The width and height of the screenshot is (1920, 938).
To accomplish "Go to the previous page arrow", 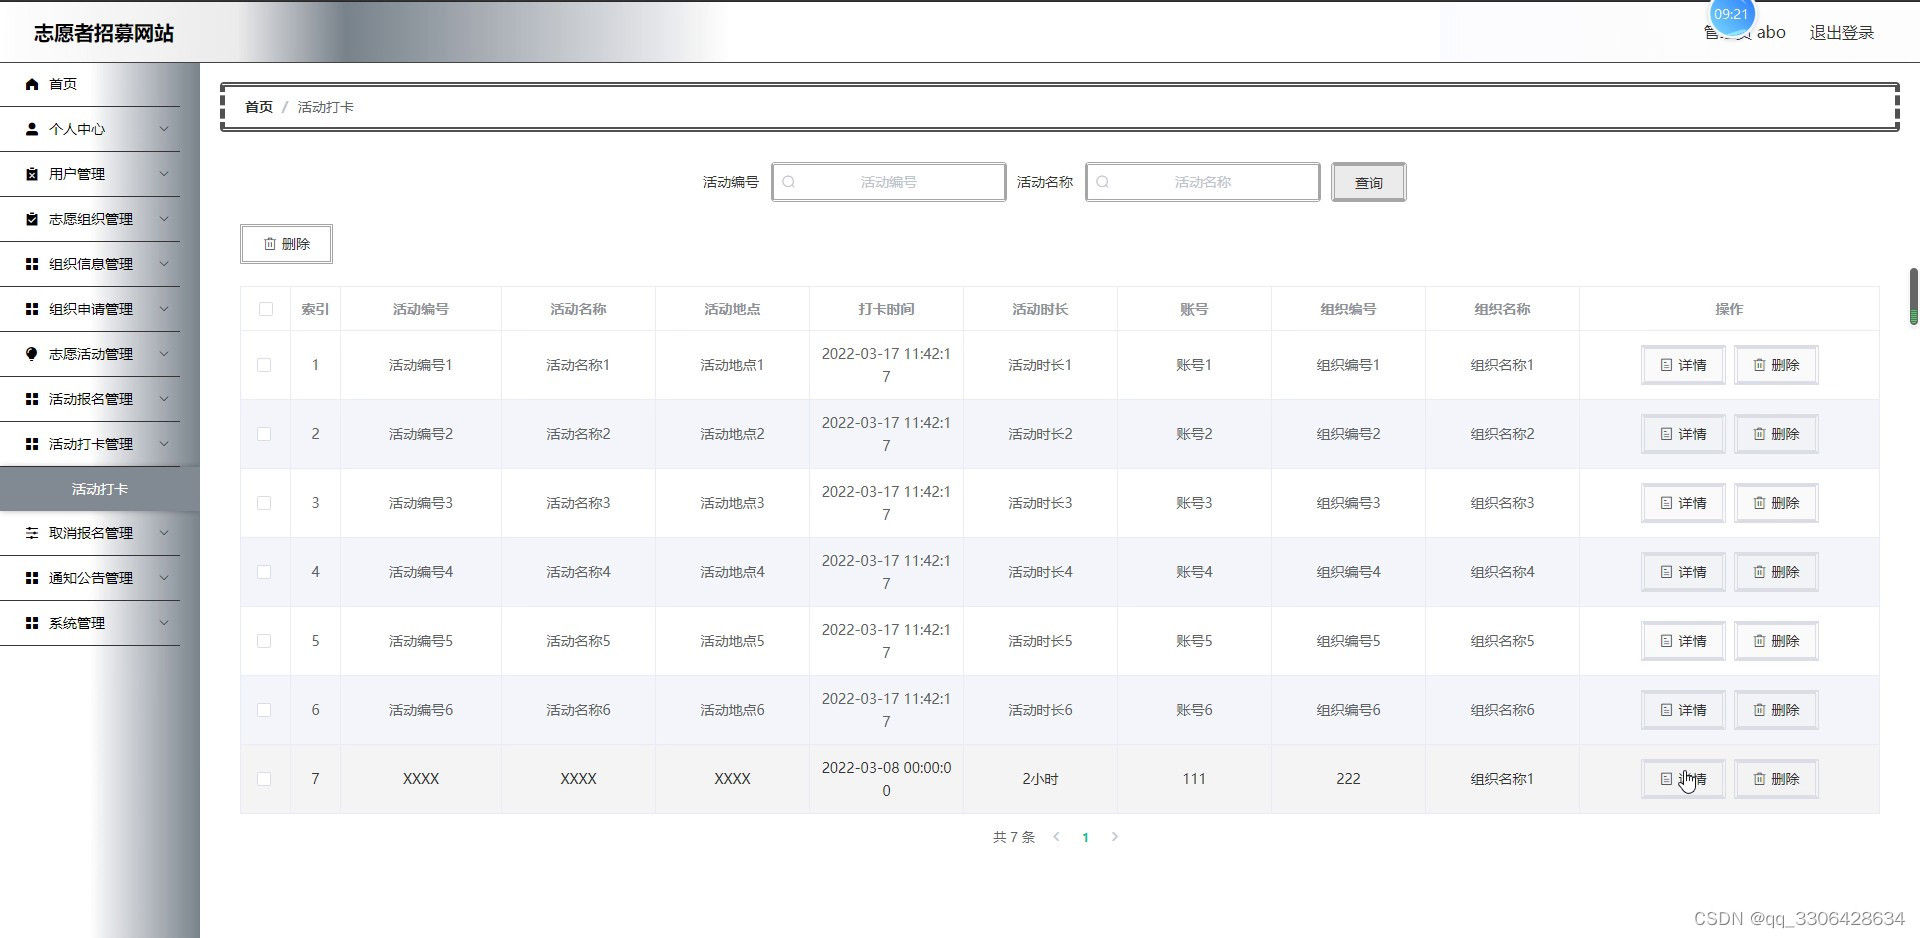I will tap(1056, 837).
